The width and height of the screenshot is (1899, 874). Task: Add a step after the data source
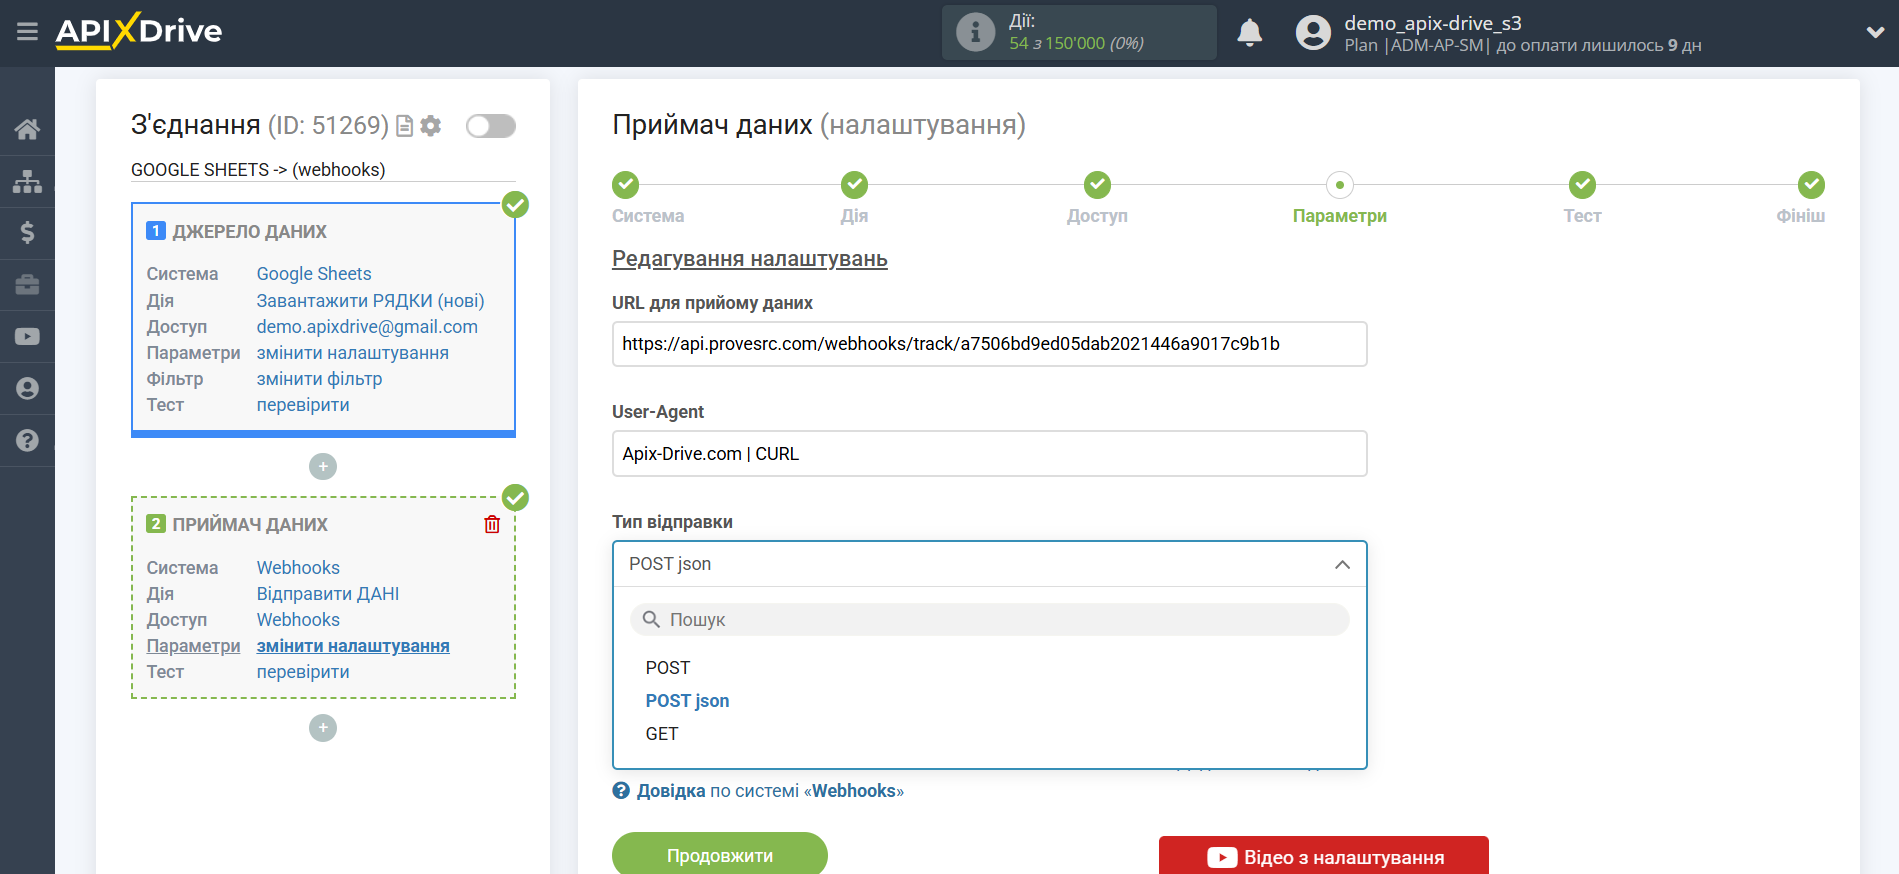323,467
